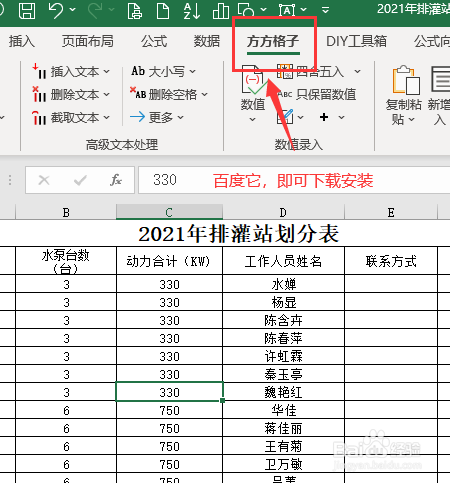Click the cell containing 水婵
This screenshot has height=483, width=450.
pyautogui.click(x=283, y=284)
